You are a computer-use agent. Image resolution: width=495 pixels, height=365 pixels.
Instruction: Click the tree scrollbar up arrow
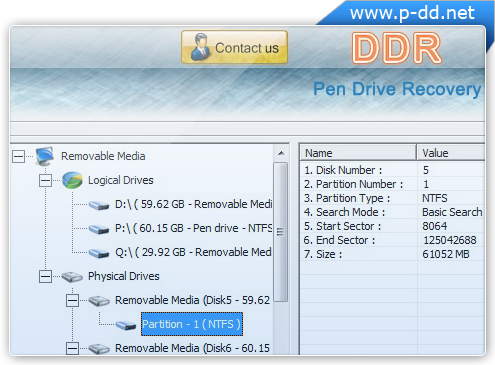tap(281, 153)
